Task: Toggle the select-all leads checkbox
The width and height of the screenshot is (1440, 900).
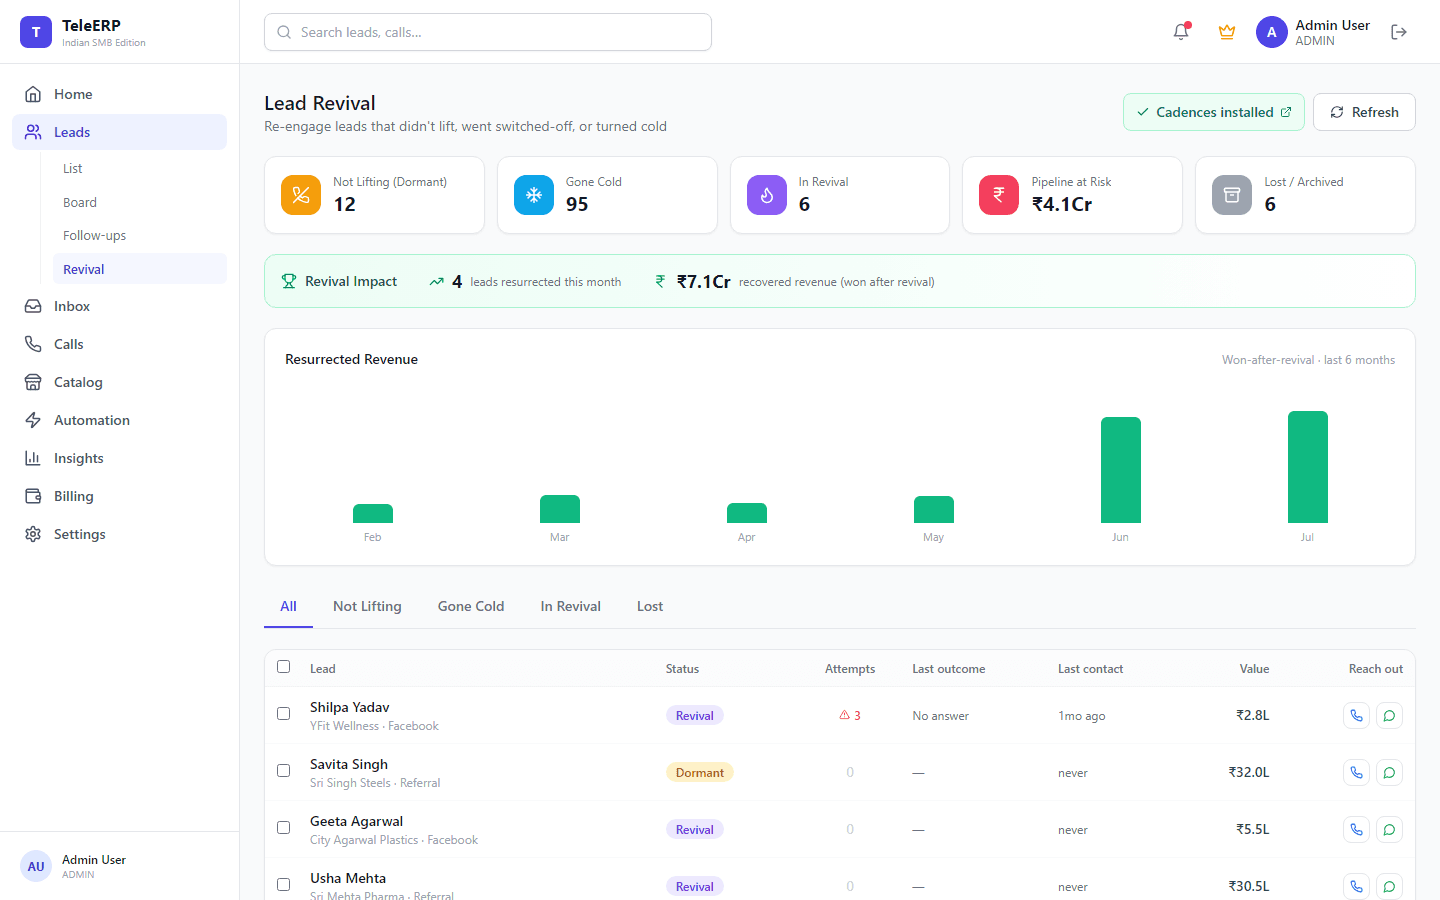Action: coord(284,667)
